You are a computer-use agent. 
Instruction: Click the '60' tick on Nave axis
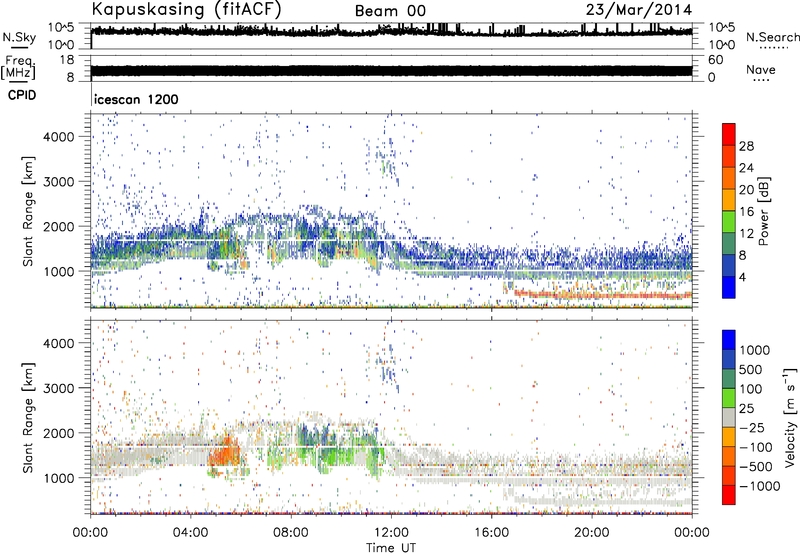[715, 60]
